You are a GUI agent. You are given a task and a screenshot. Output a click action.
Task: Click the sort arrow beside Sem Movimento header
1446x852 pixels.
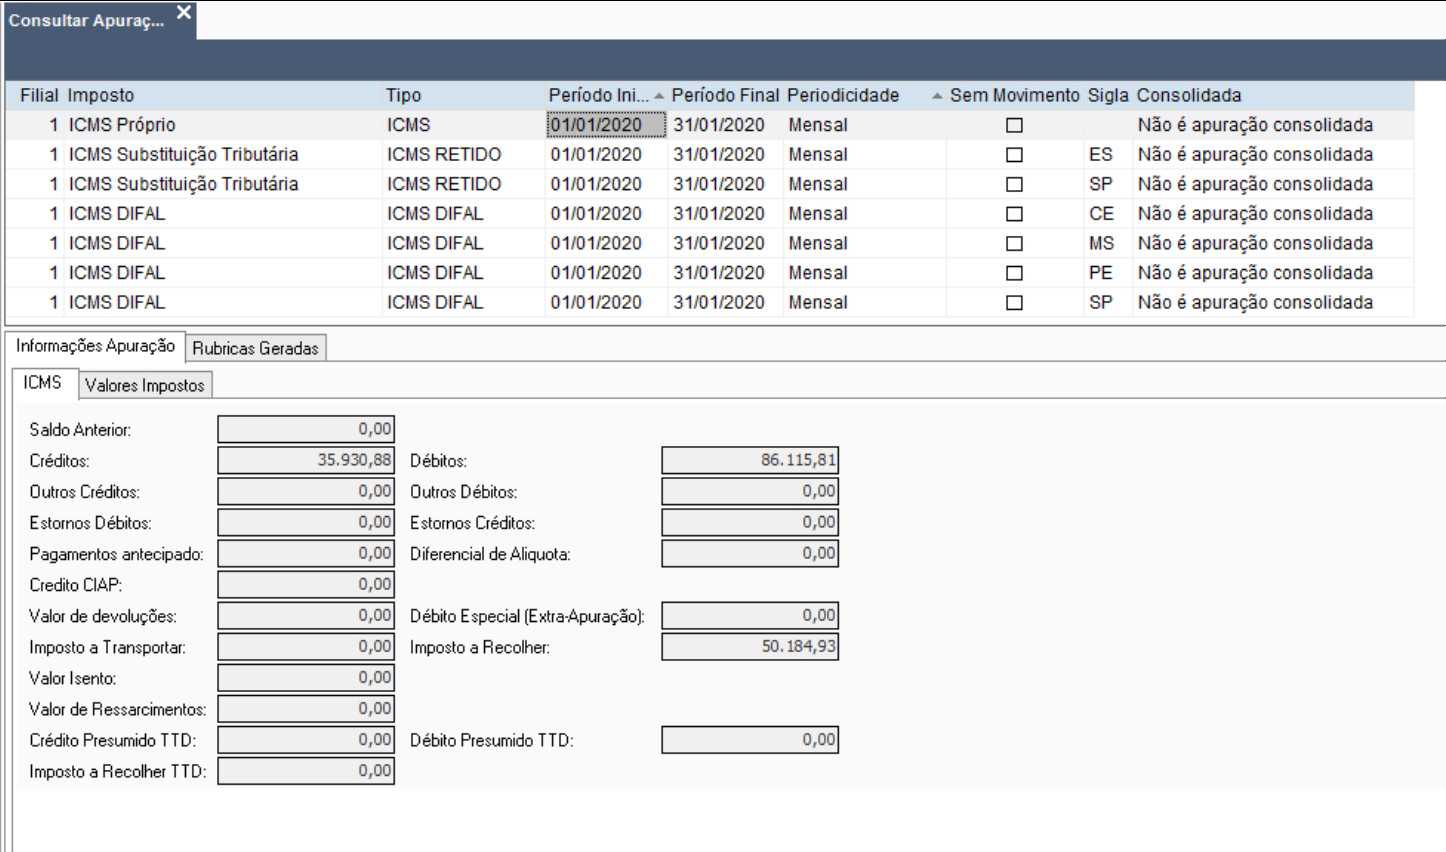pyautogui.click(x=937, y=96)
